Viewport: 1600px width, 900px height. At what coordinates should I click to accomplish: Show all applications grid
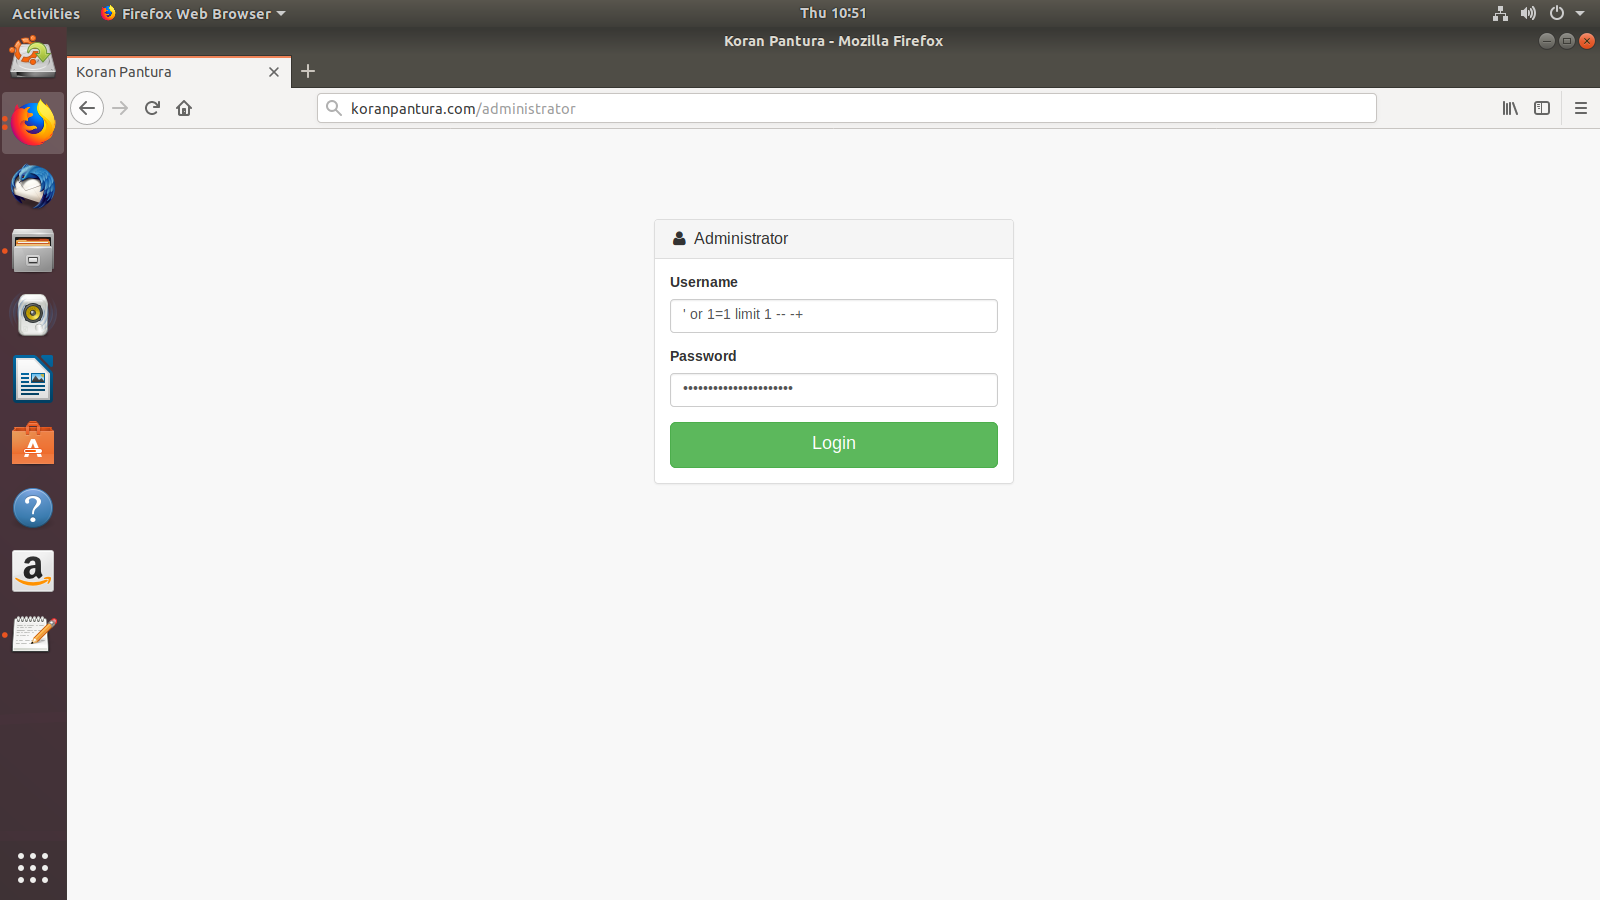coord(33,867)
